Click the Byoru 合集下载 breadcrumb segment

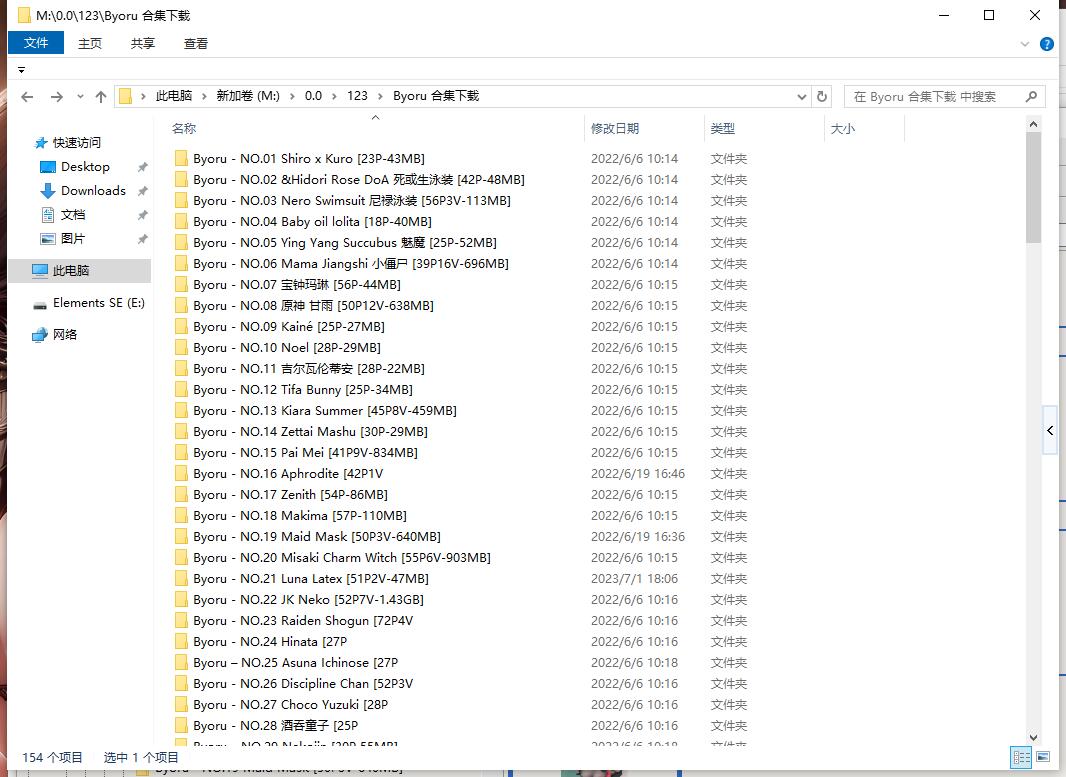[436, 96]
